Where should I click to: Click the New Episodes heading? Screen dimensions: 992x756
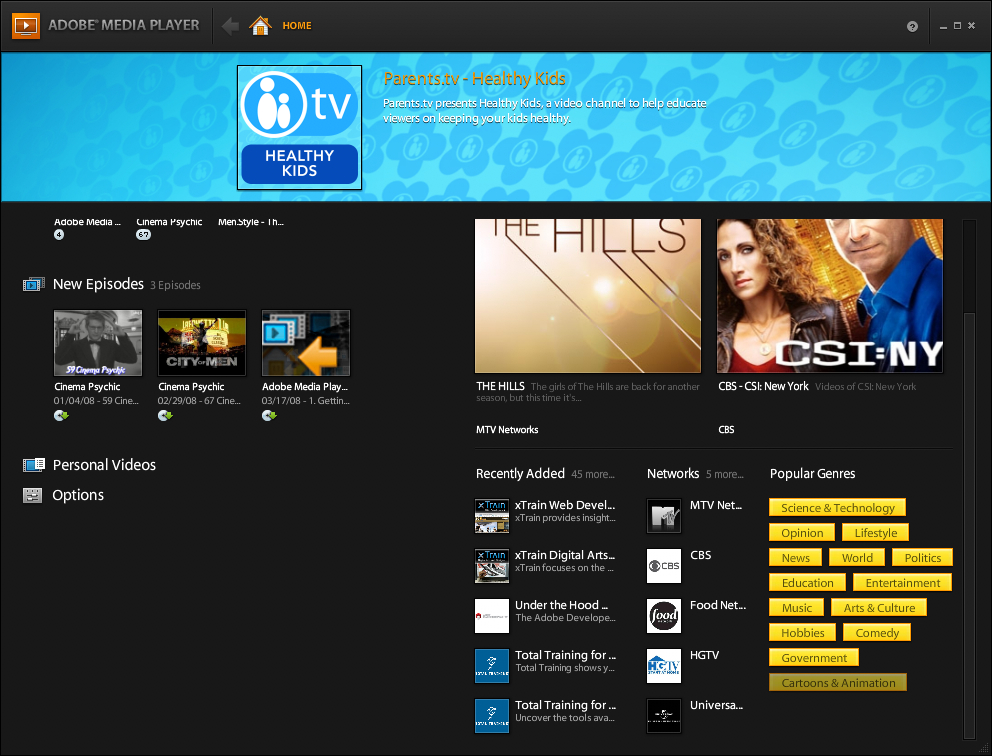click(99, 284)
